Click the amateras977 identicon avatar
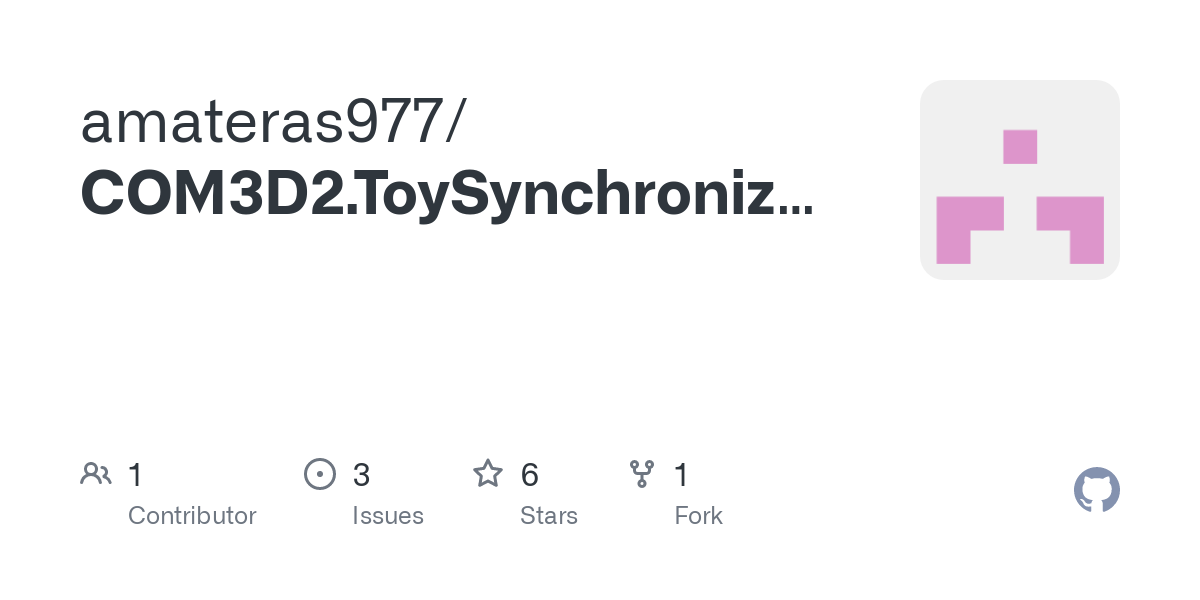Screen dimensions: 1200x600 point(1020,180)
